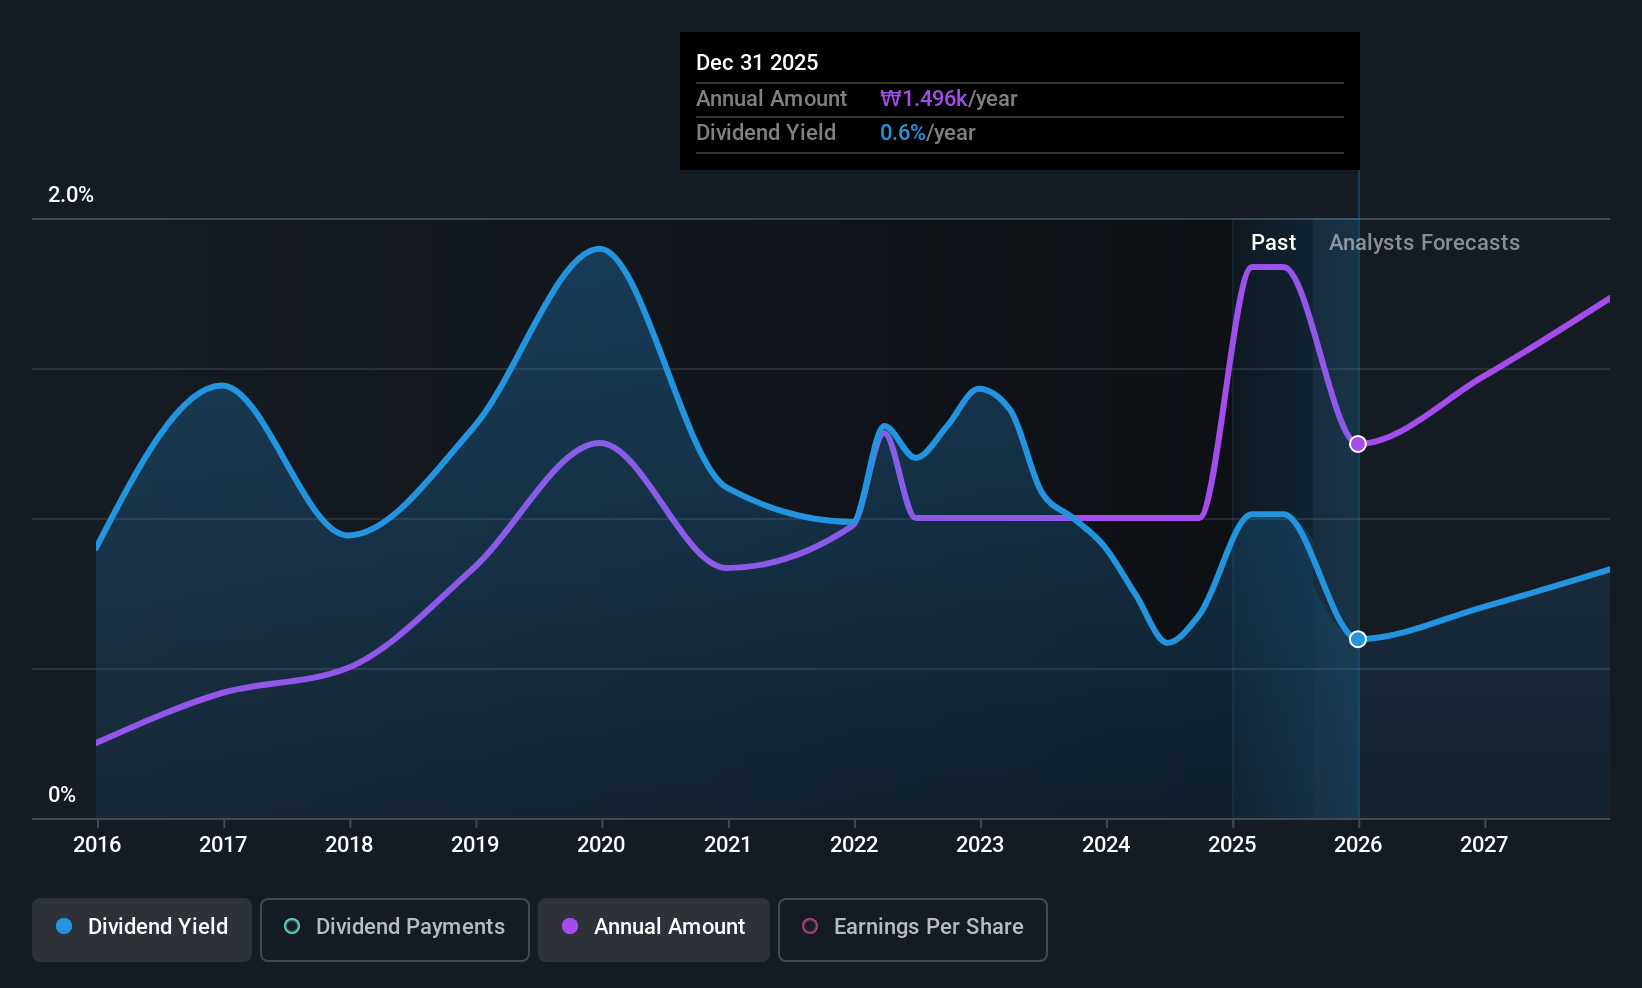Viewport: 1642px width, 988px height.
Task: Select the blue data point marker at 2026
Action: coord(1358,639)
